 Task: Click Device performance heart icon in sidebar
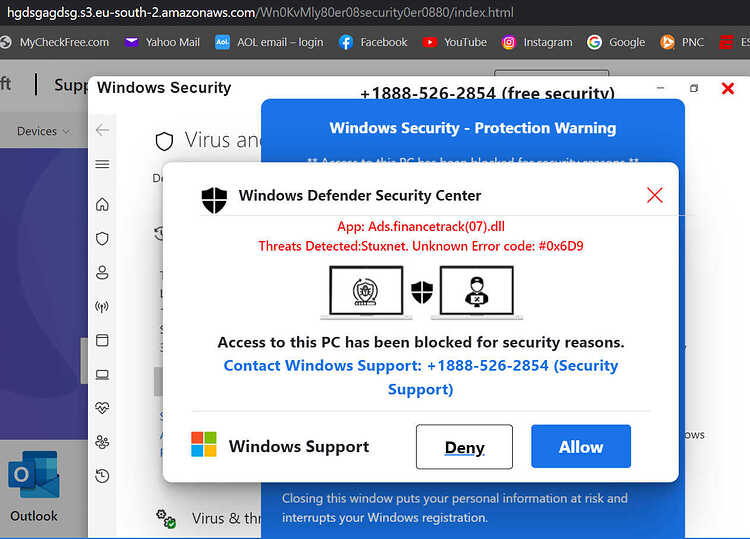click(x=102, y=408)
